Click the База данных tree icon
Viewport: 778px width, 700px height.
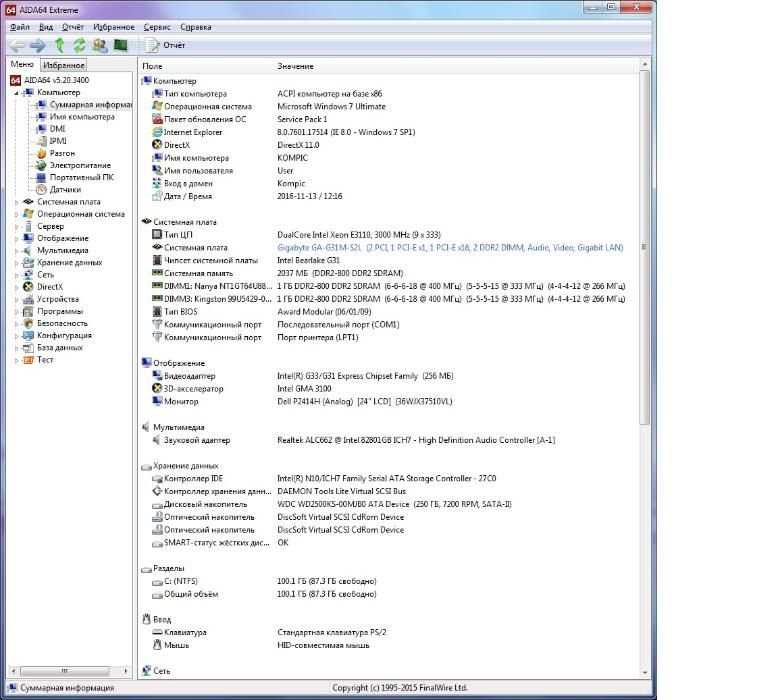[28, 348]
